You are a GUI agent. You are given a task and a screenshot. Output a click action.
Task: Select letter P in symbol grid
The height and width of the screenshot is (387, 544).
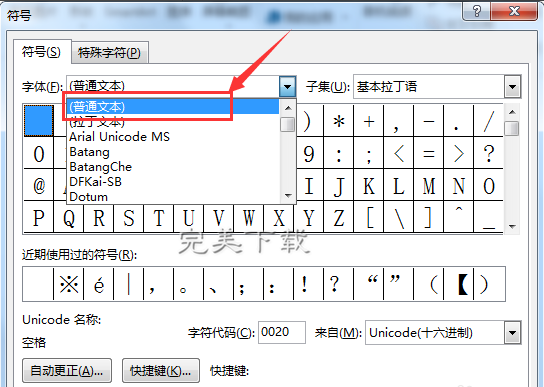click(39, 217)
